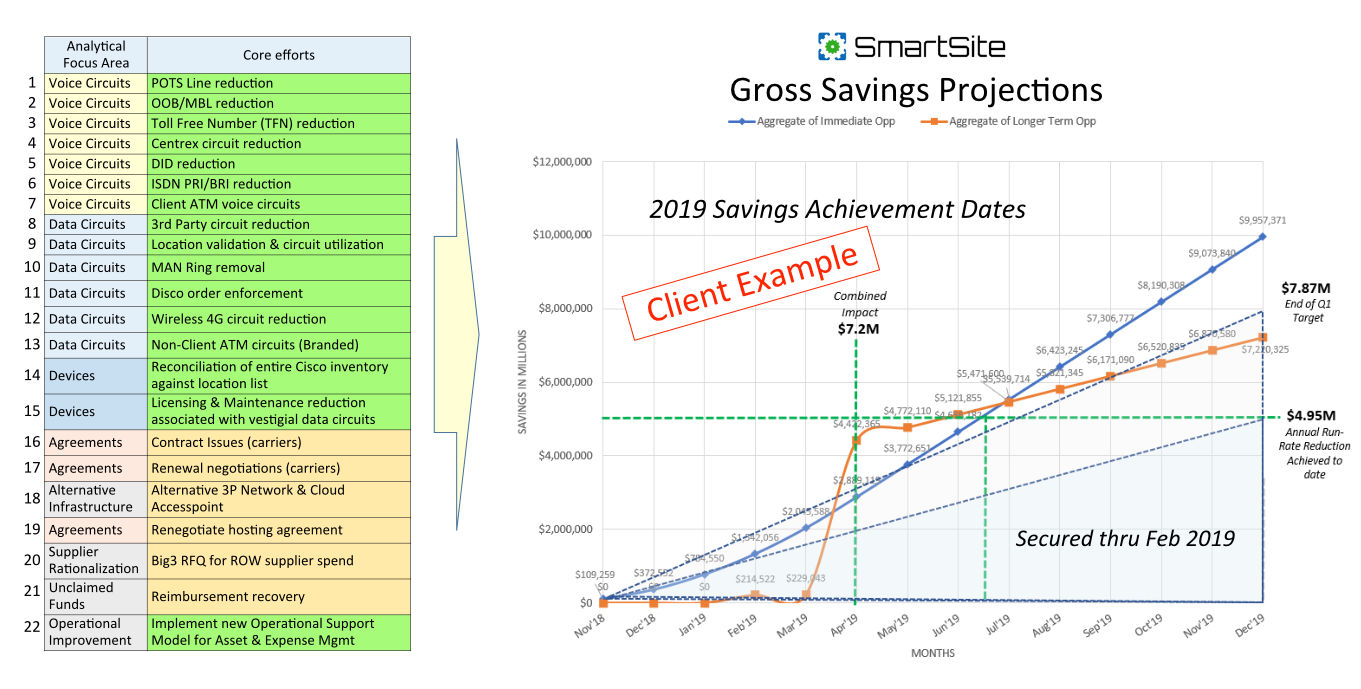
Task: Click 'ISDN PRI/BRI reduction' cell
Action: 279,184
